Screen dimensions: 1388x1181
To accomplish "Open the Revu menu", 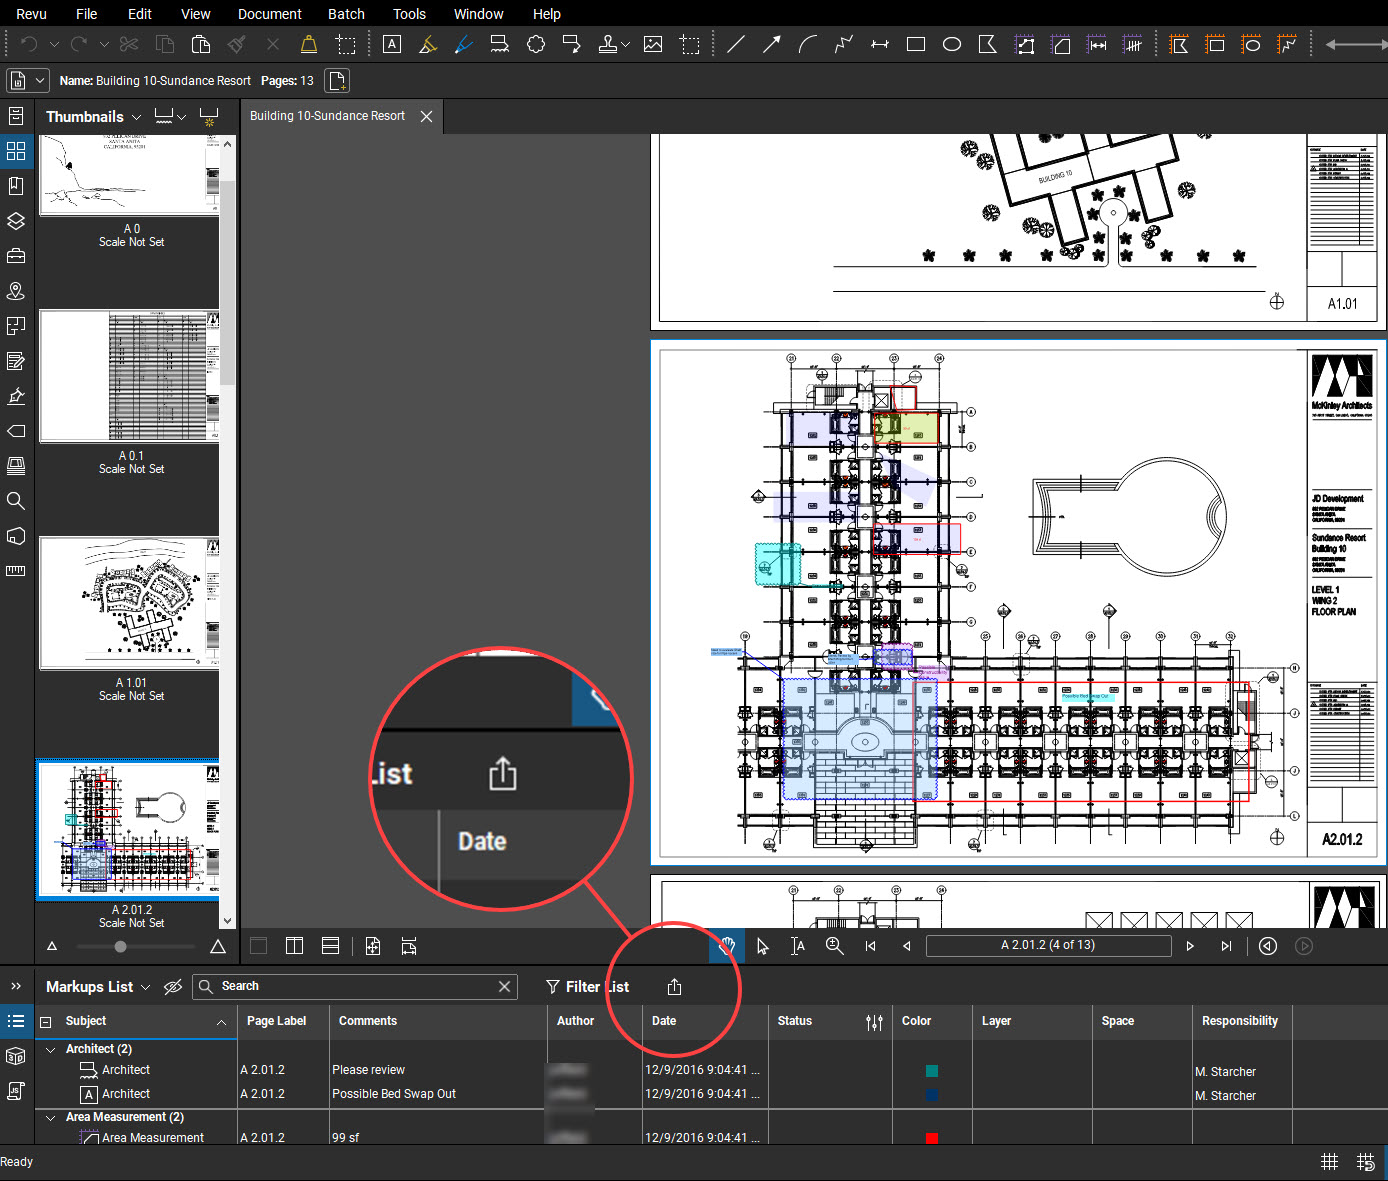I will (x=32, y=14).
